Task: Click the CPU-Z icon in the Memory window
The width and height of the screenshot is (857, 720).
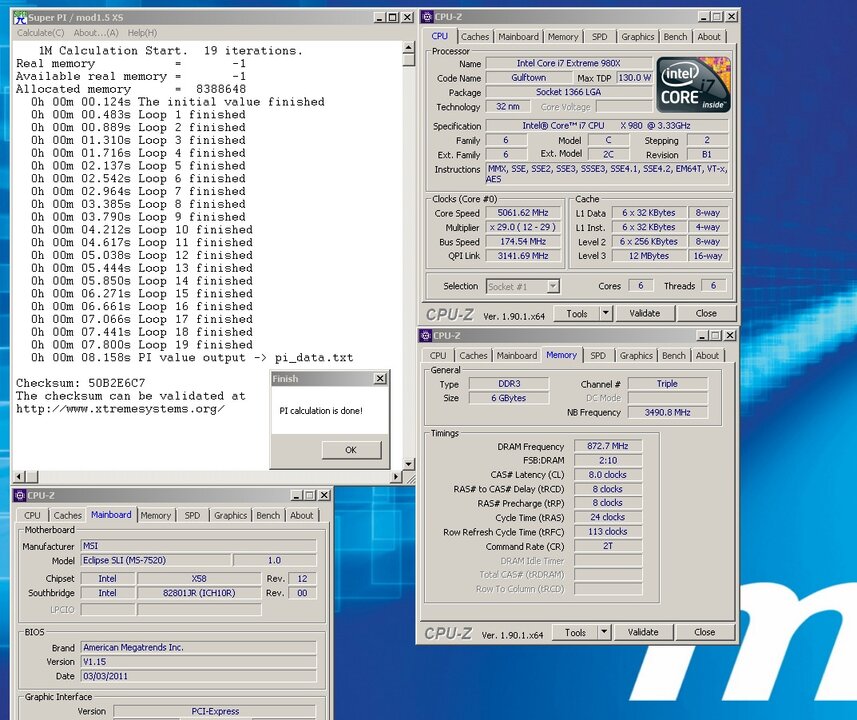Action: 426,336
